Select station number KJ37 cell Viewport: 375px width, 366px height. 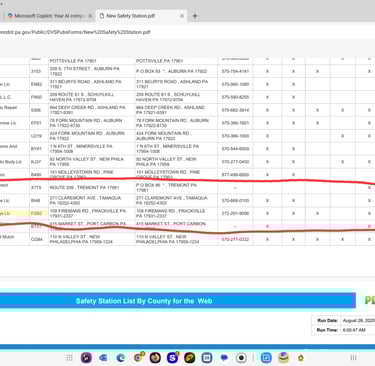[x=36, y=162]
